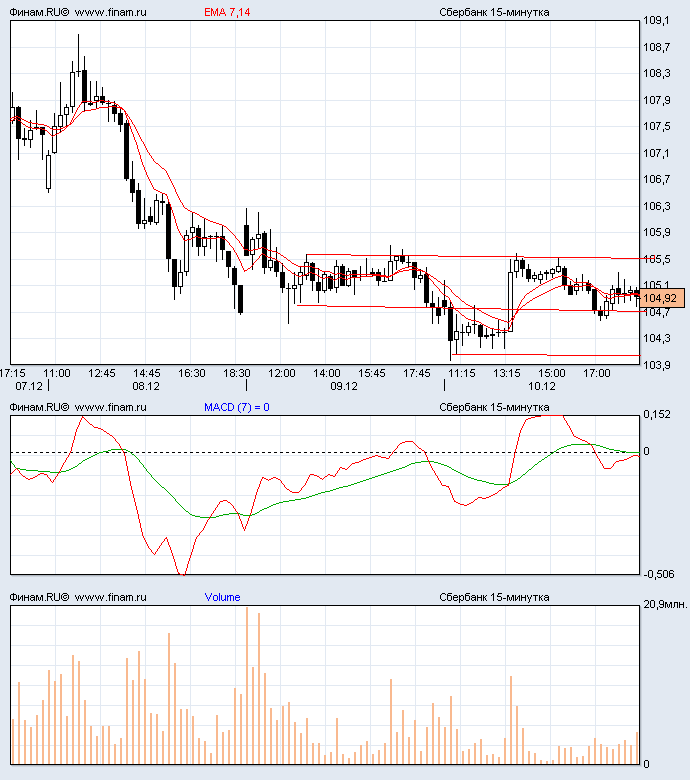Screen dimensions: 690x780
Task: Click the 104,3 price axis label
Action: 657,338
